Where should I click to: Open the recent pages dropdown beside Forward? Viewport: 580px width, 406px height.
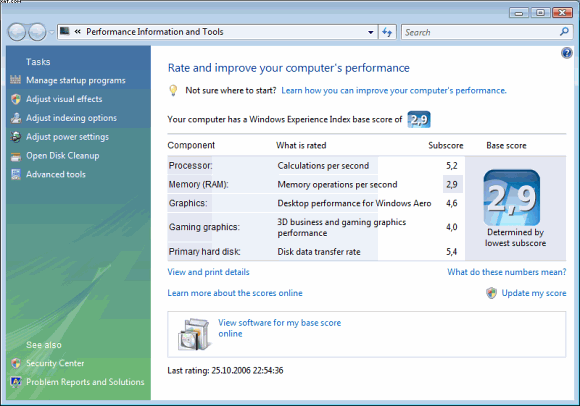tap(51, 32)
